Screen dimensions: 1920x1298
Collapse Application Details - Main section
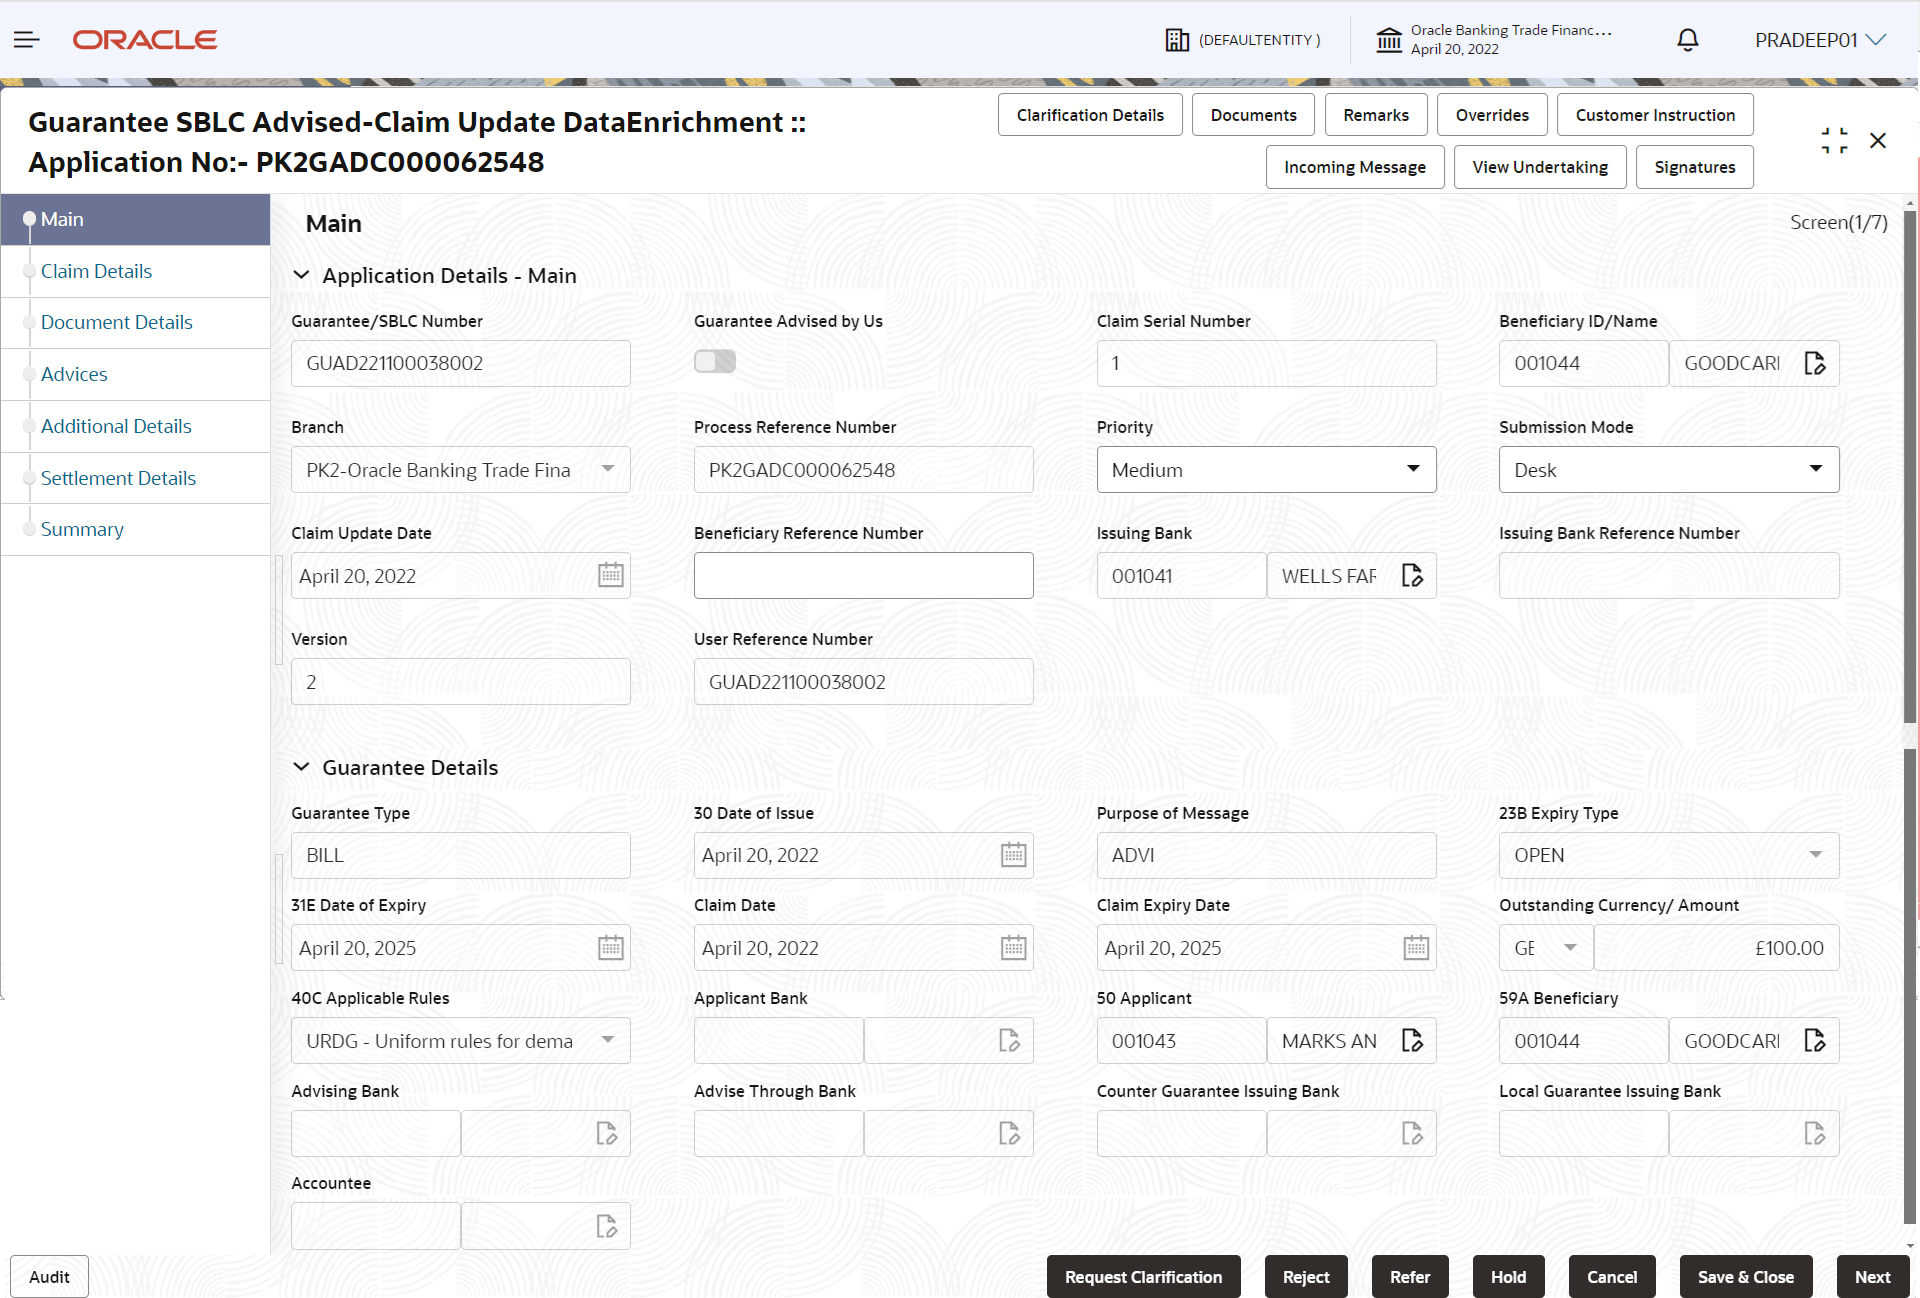coord(301,275)
